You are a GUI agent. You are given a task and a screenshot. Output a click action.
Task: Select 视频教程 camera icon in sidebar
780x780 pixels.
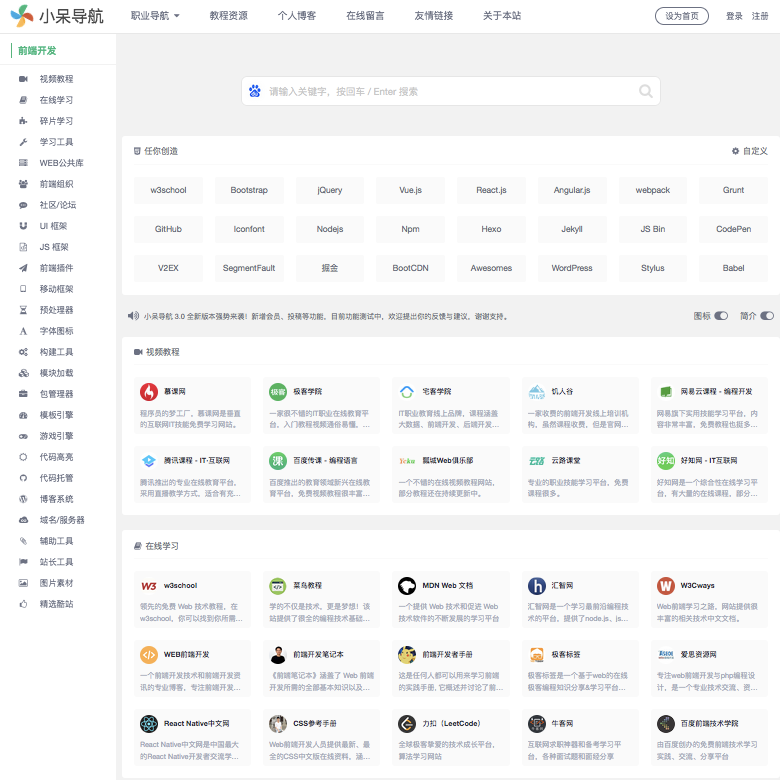click(23, 79)
